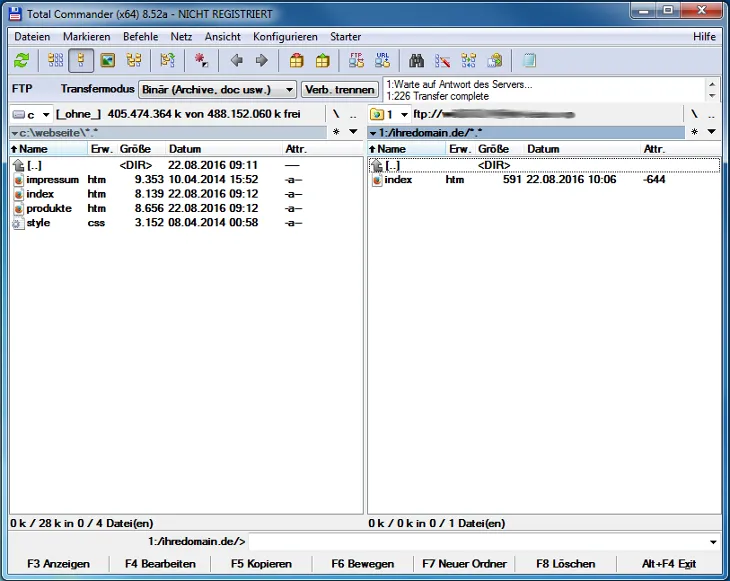730x581 pixels.
Task: Open the Dateien menu
Action: point(32,37)
